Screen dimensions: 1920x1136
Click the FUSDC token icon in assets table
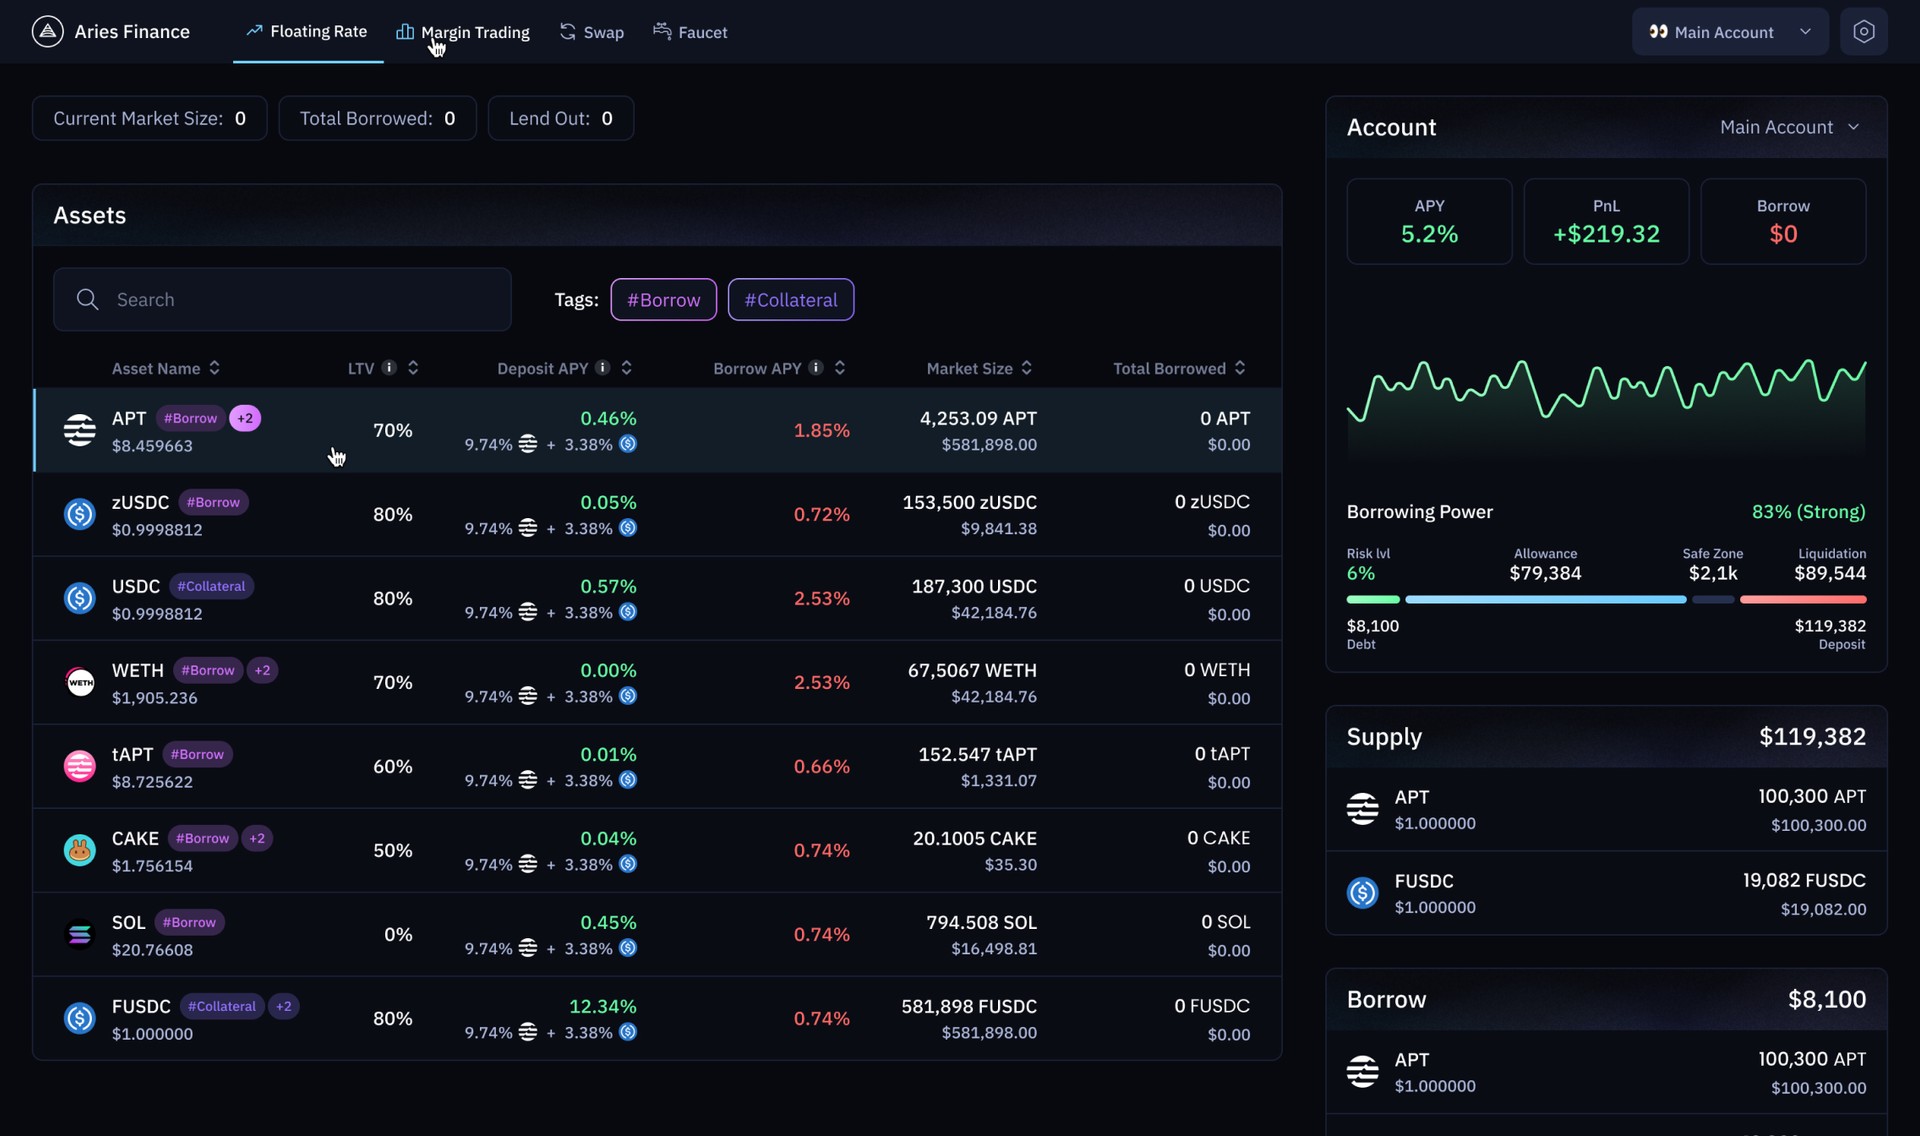tap(80, 1018)
